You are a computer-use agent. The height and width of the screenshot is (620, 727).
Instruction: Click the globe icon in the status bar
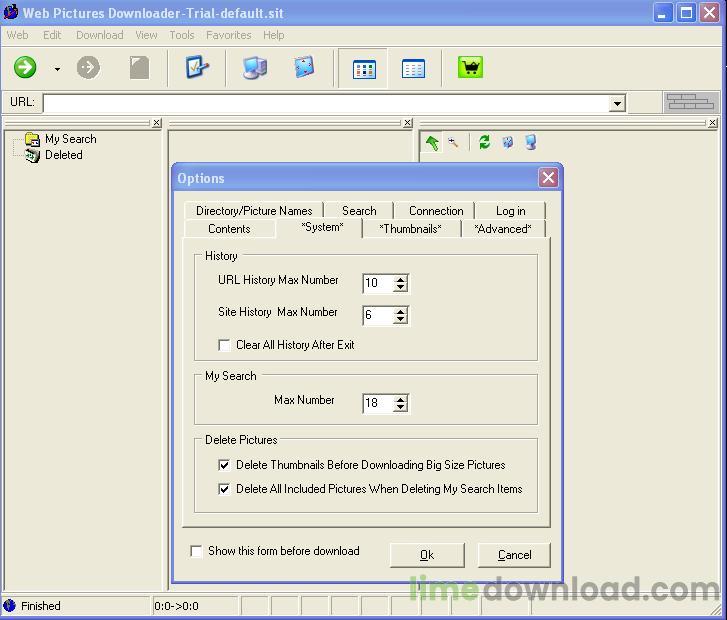pyautogui.click(x=9, y=606)
